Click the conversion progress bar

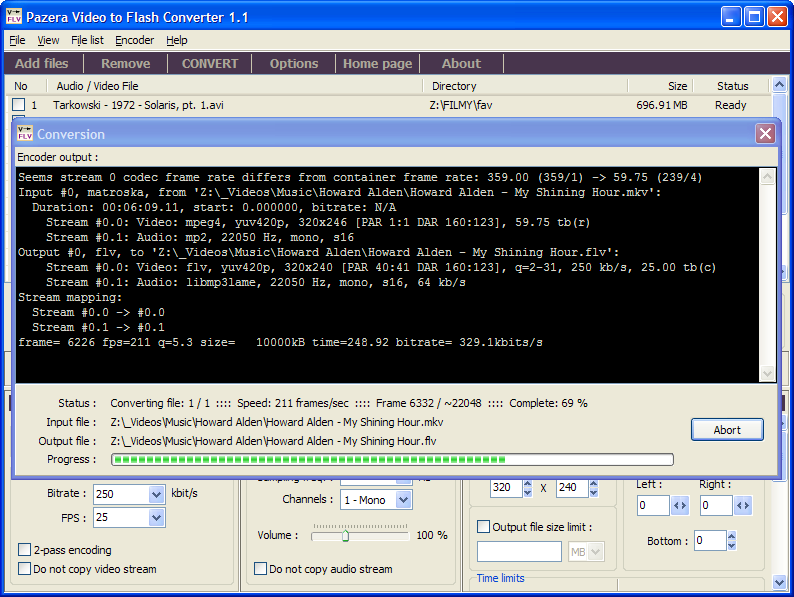point(392,459)
